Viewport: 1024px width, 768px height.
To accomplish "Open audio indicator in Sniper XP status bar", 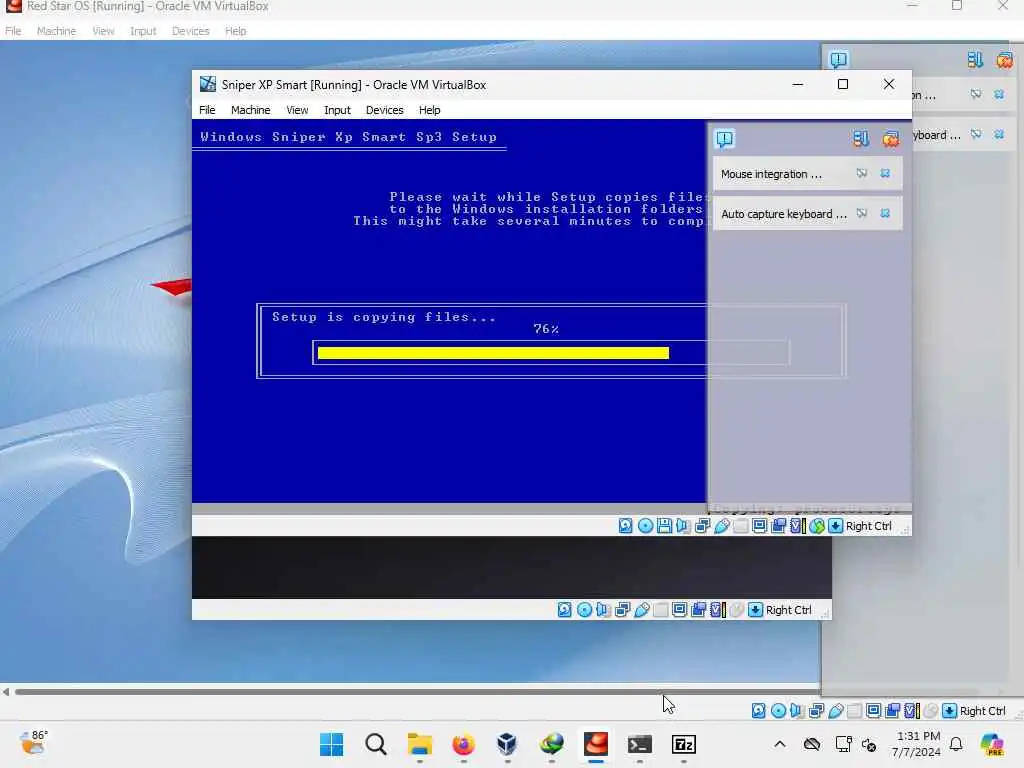I will [683, 526].
